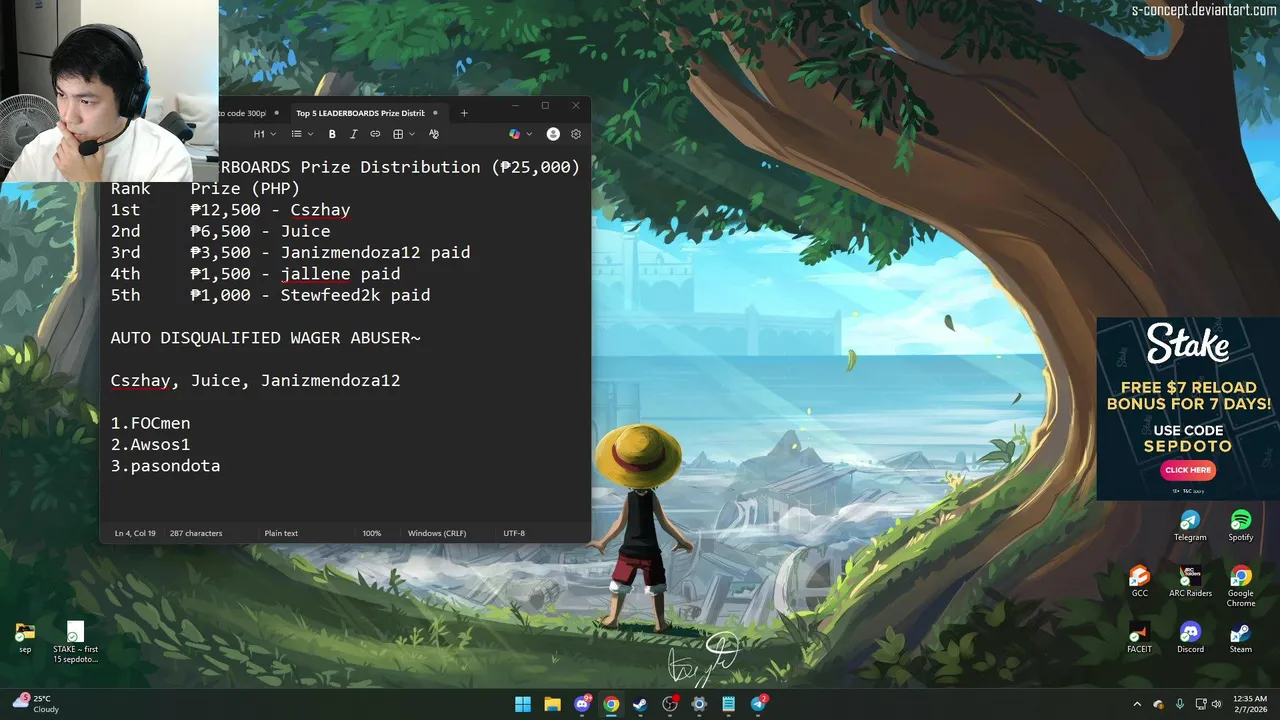Screen dimensions: 1280x720
Task: Open Discord from the taskbar
Action: click(x=582, y=704)
